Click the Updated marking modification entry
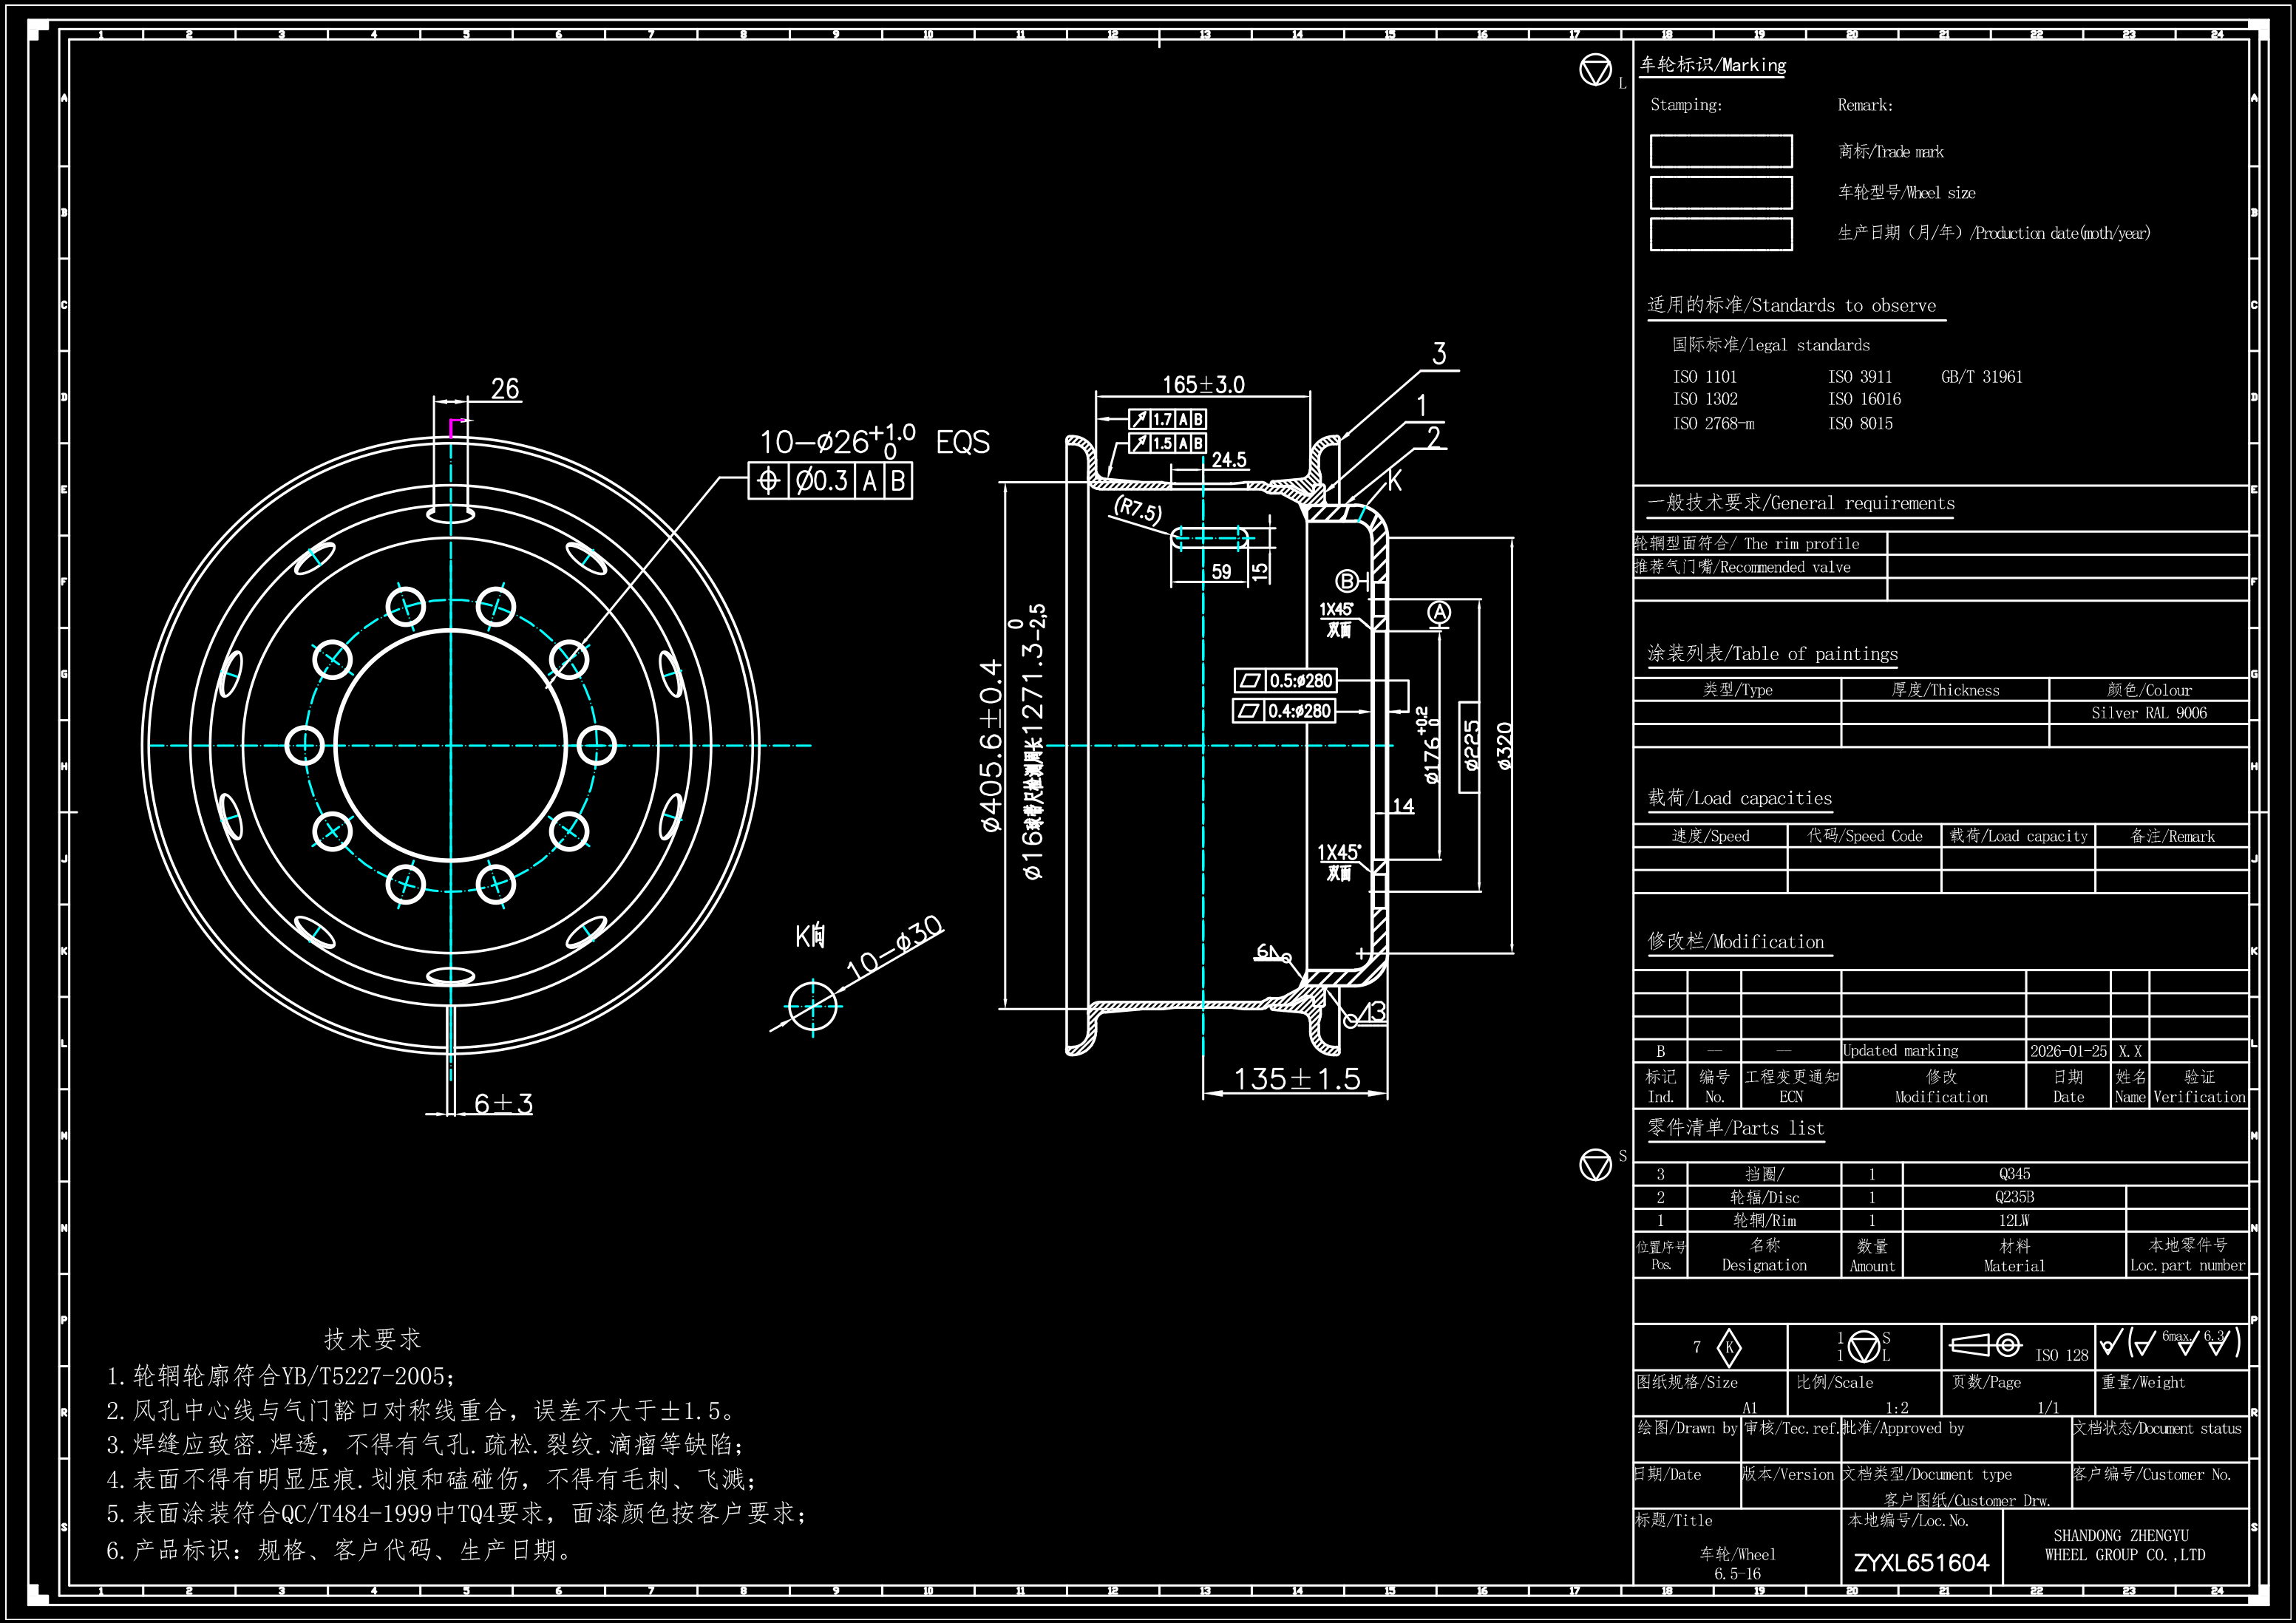The height and width of the screenshot is (1623, 2296). tap(1900, 1050)
